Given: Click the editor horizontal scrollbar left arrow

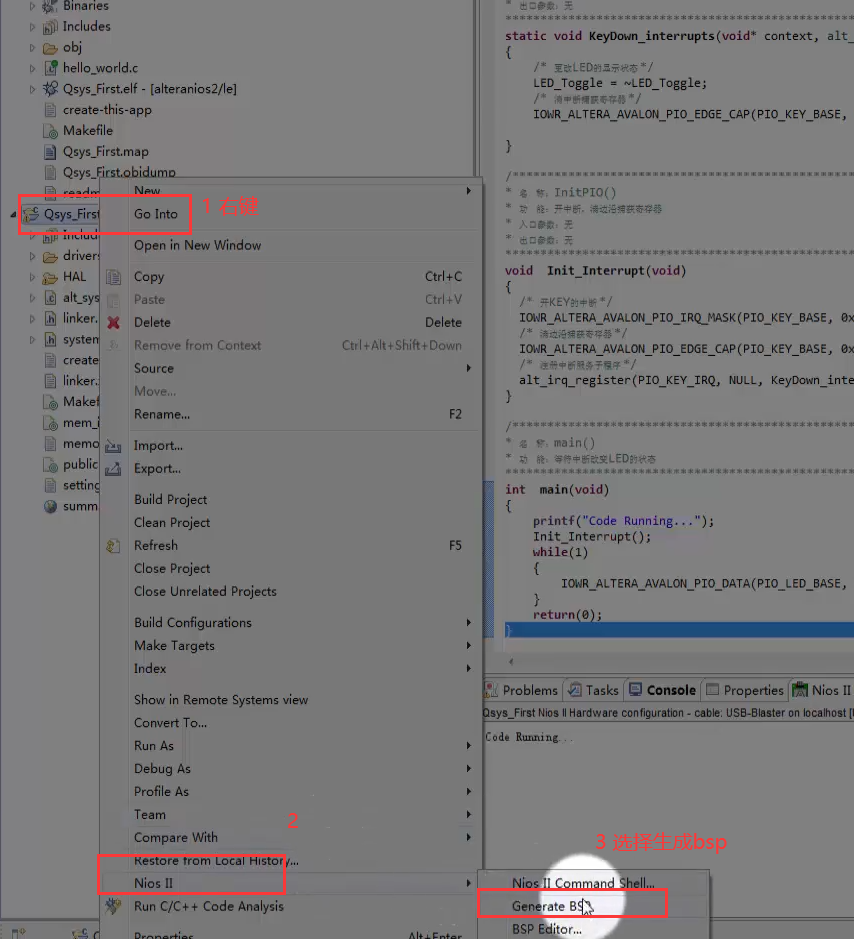Looking at the screenshot, I should click(511, 662).
